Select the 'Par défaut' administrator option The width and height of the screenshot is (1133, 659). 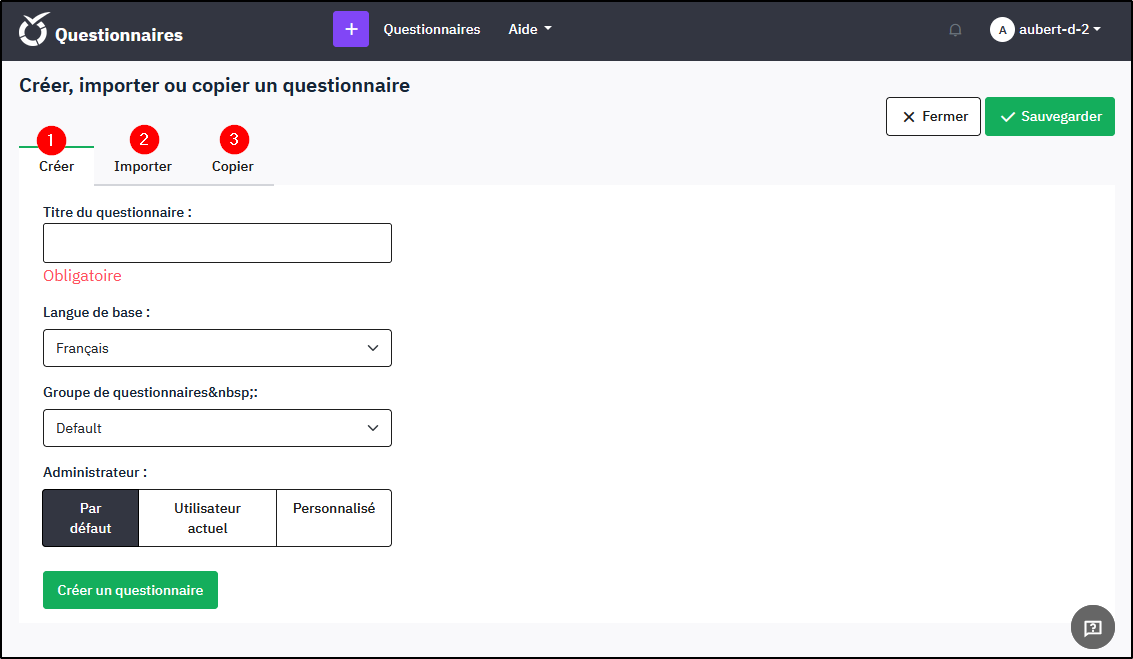(x=91, y=518)
